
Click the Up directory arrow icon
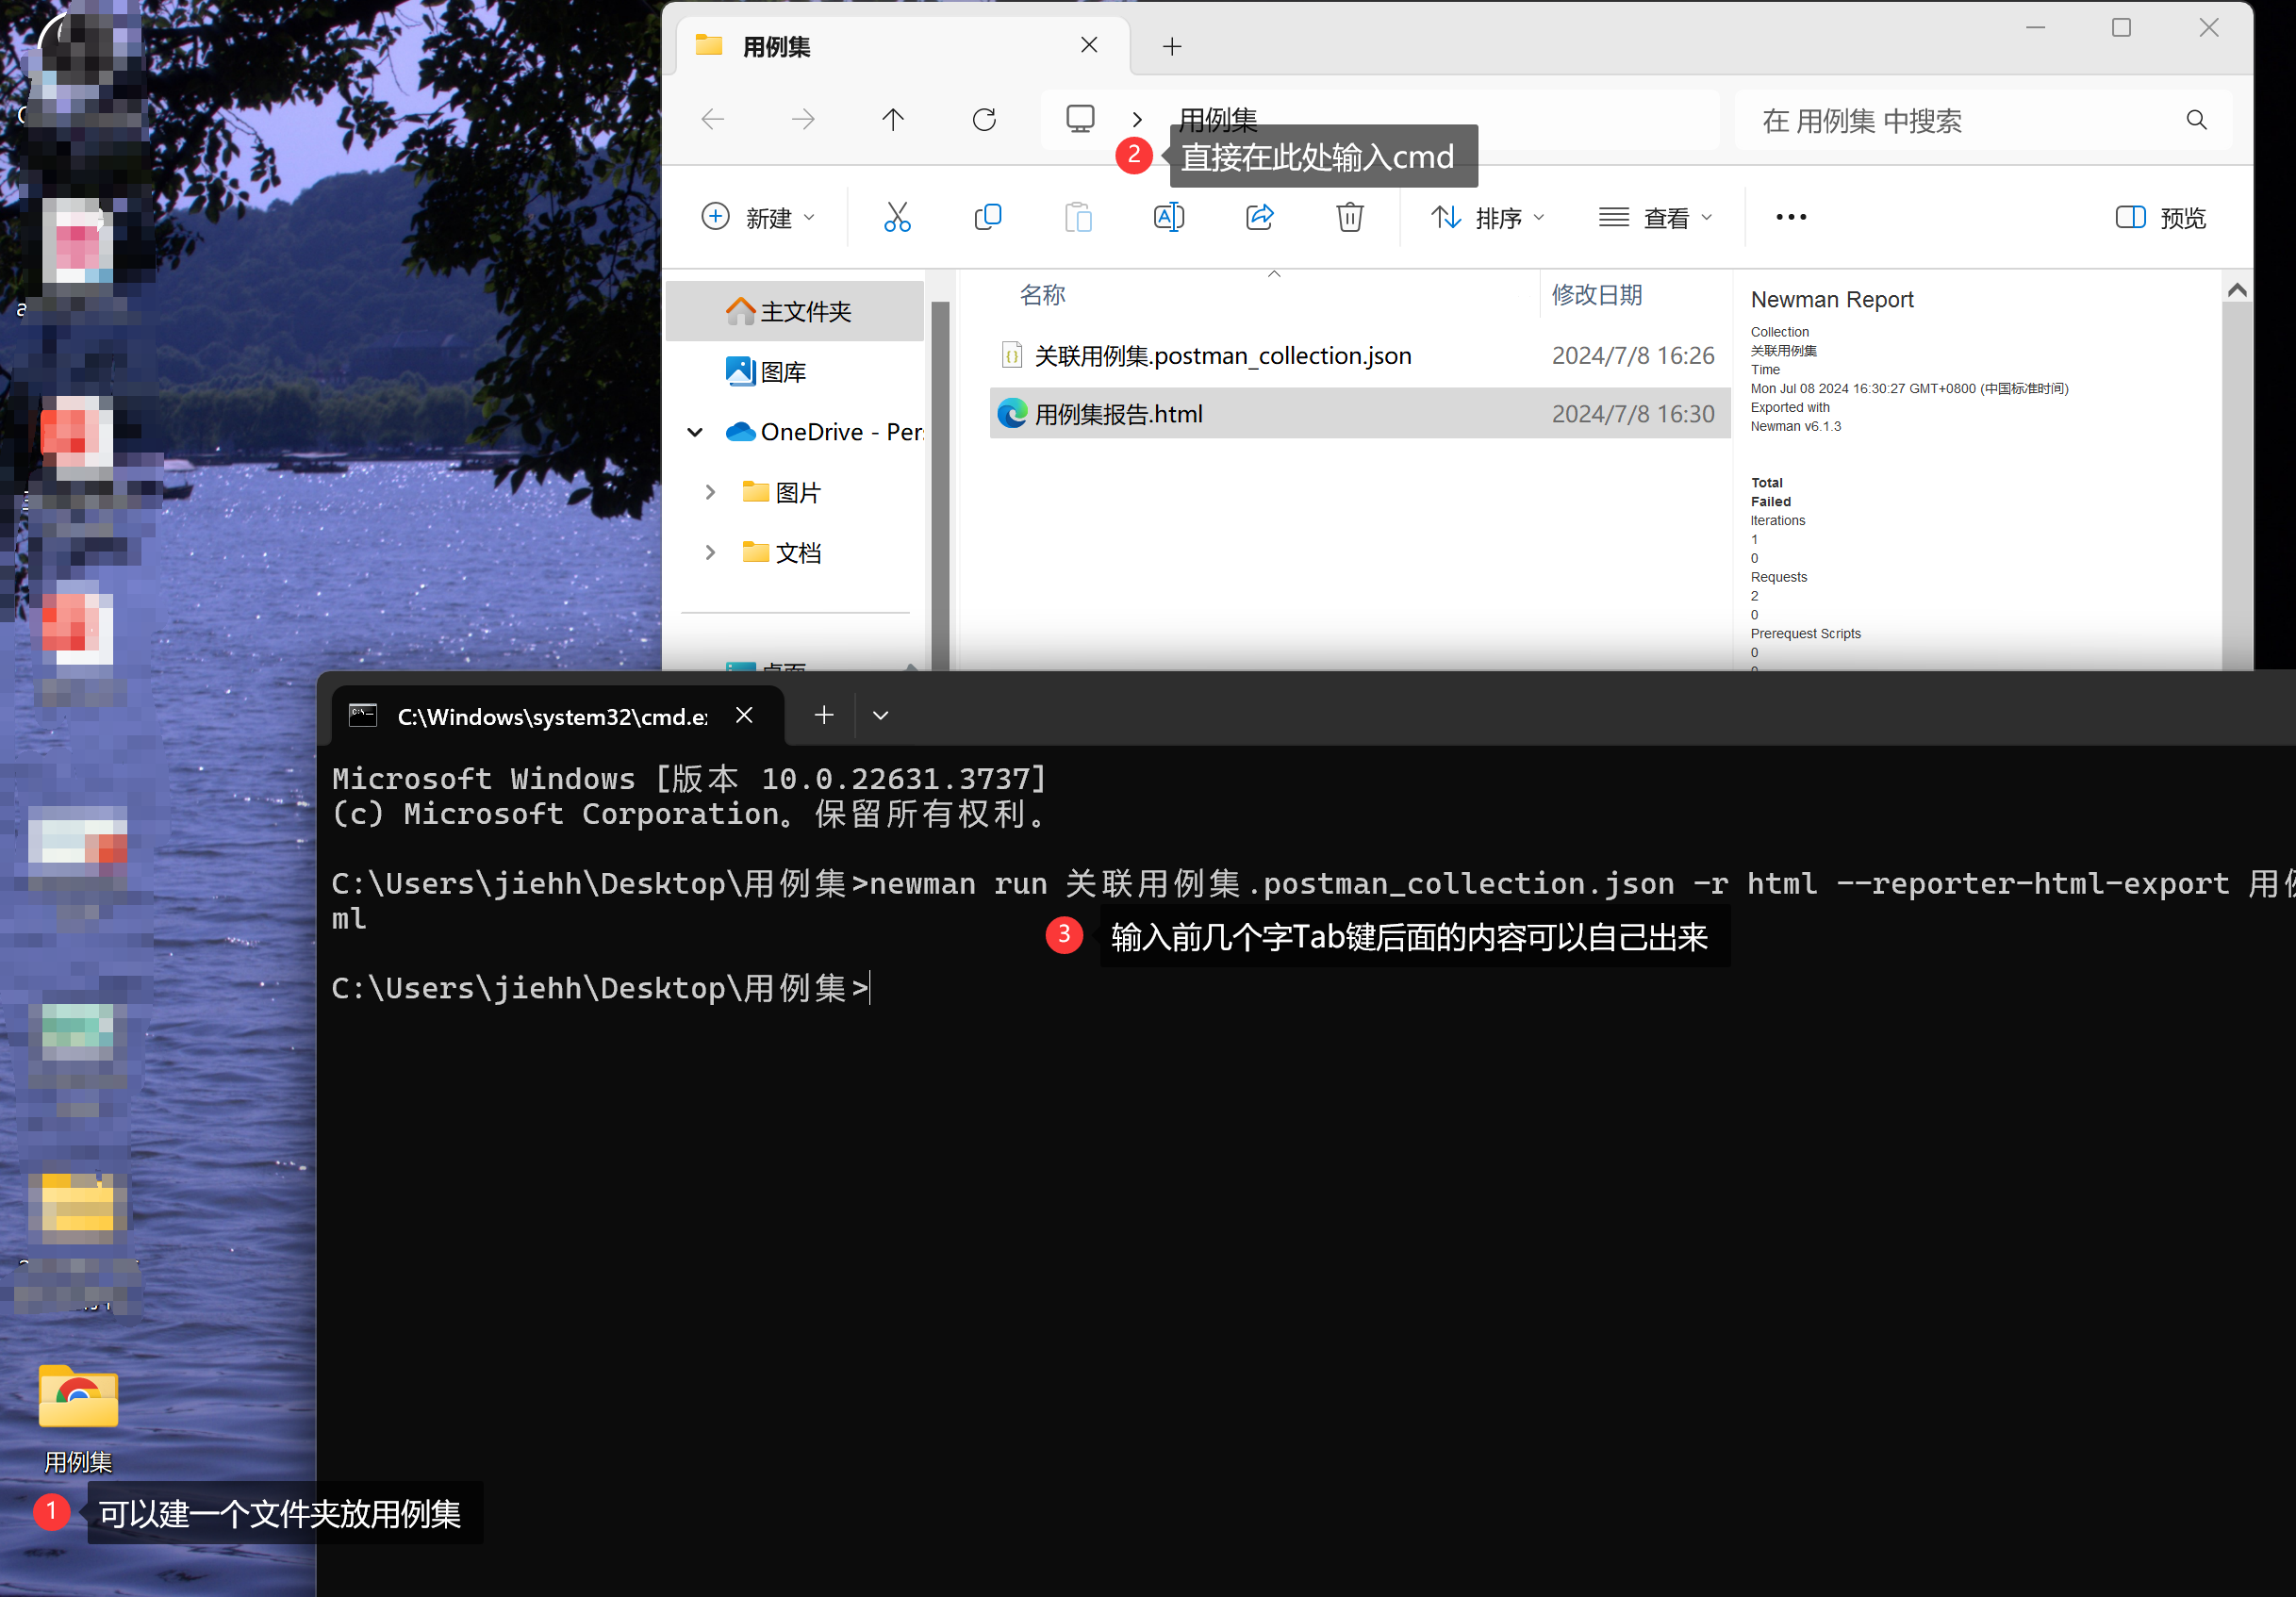[893, 120]
